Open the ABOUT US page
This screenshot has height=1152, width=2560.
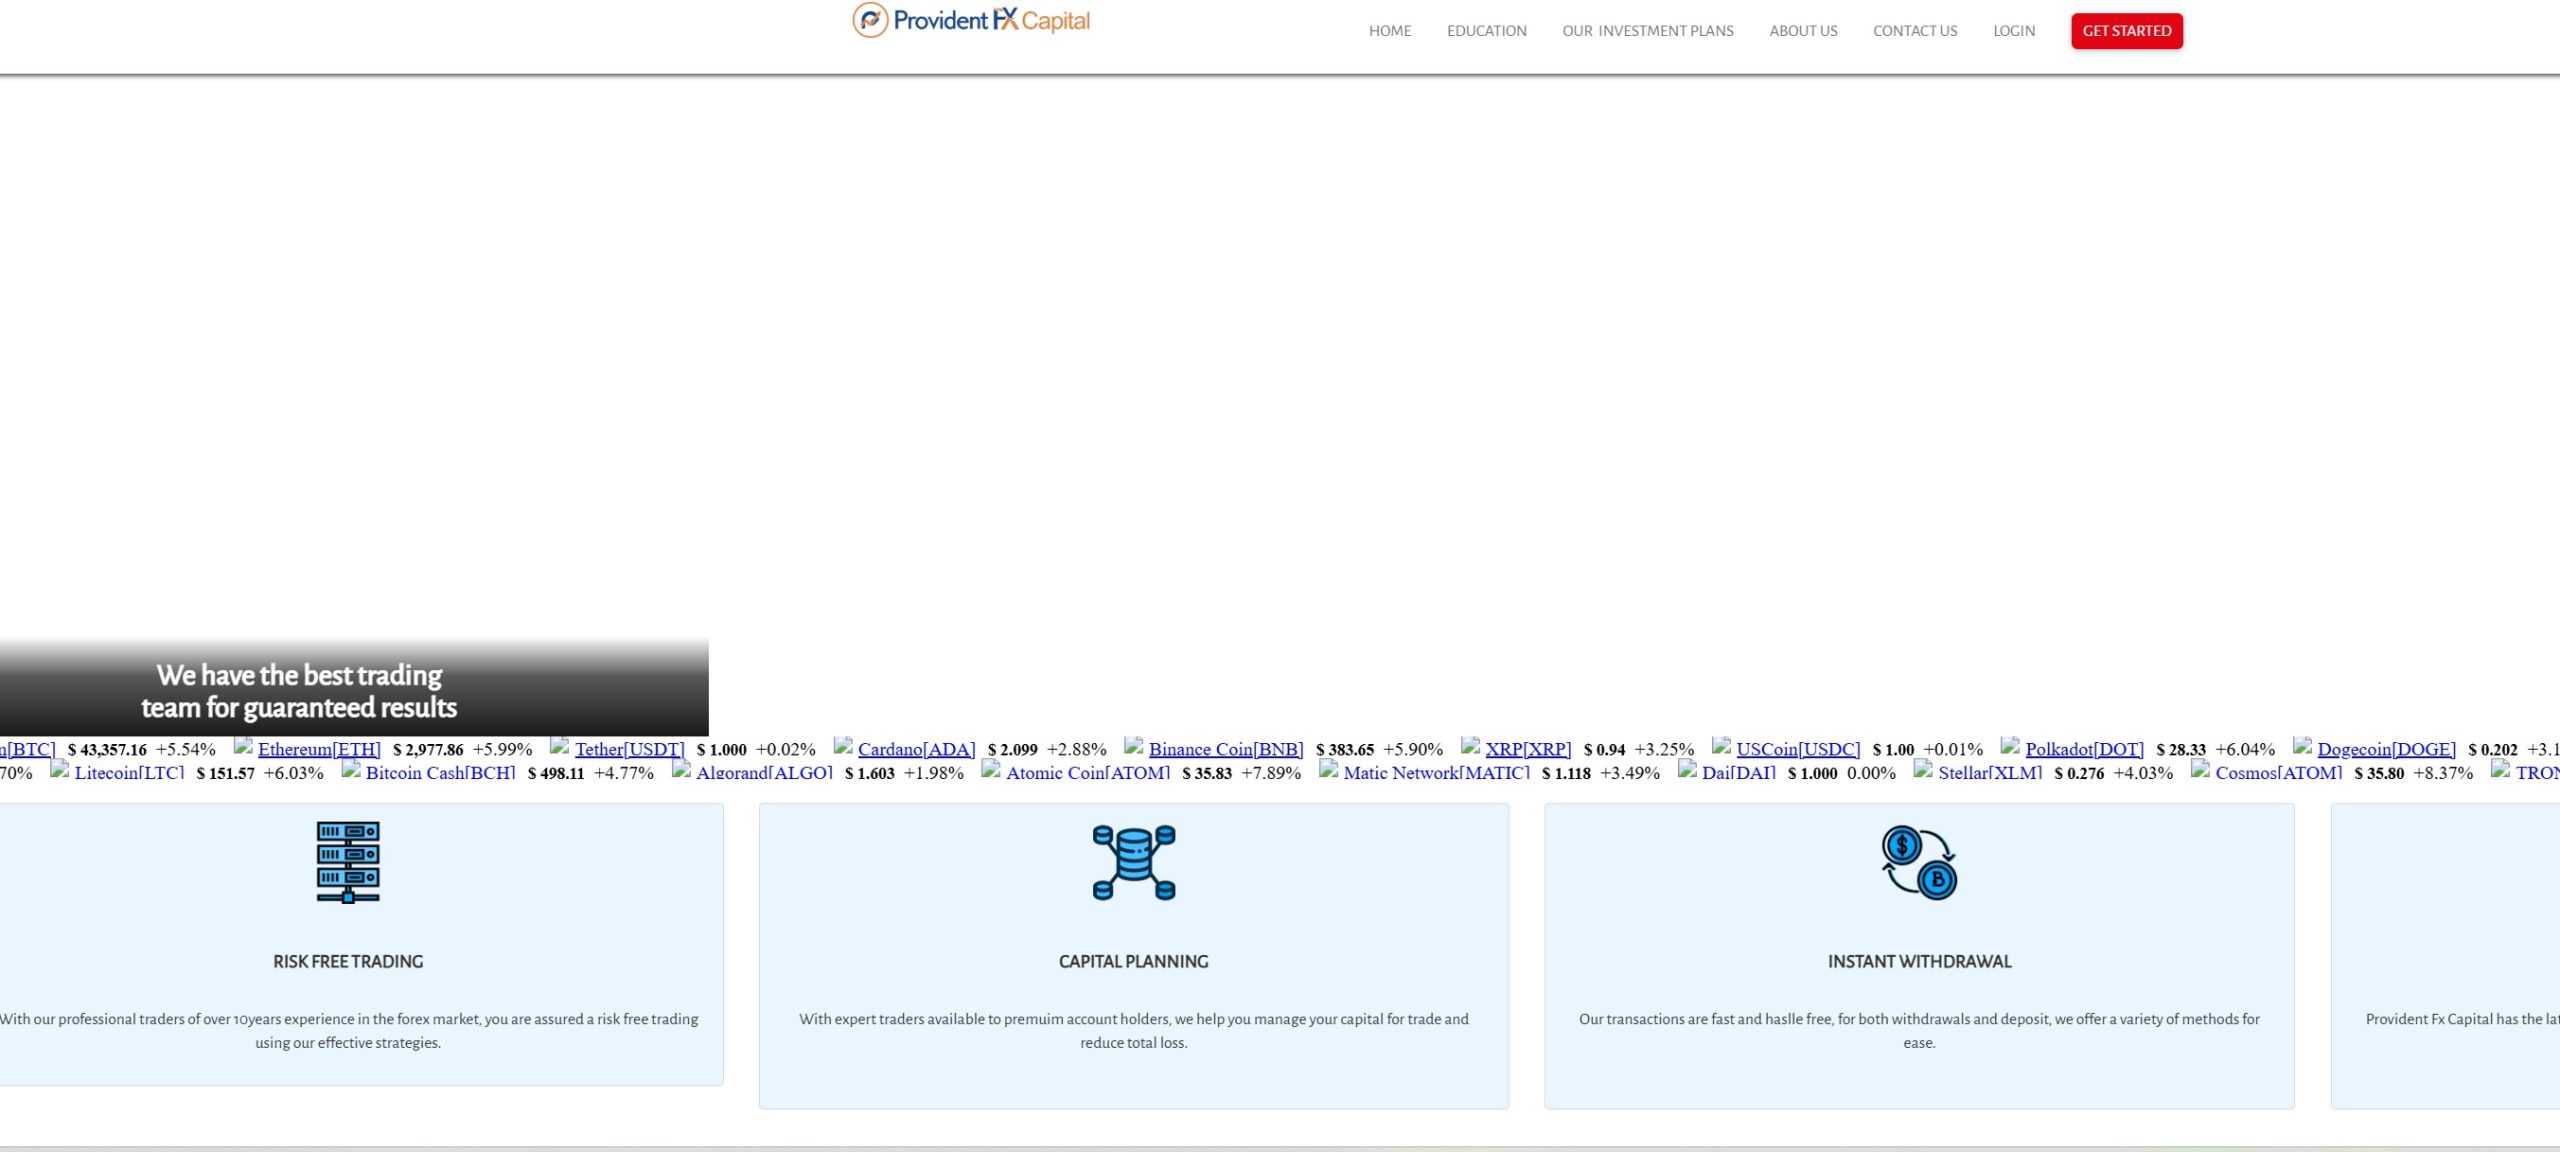click(x=1803, y=30)
